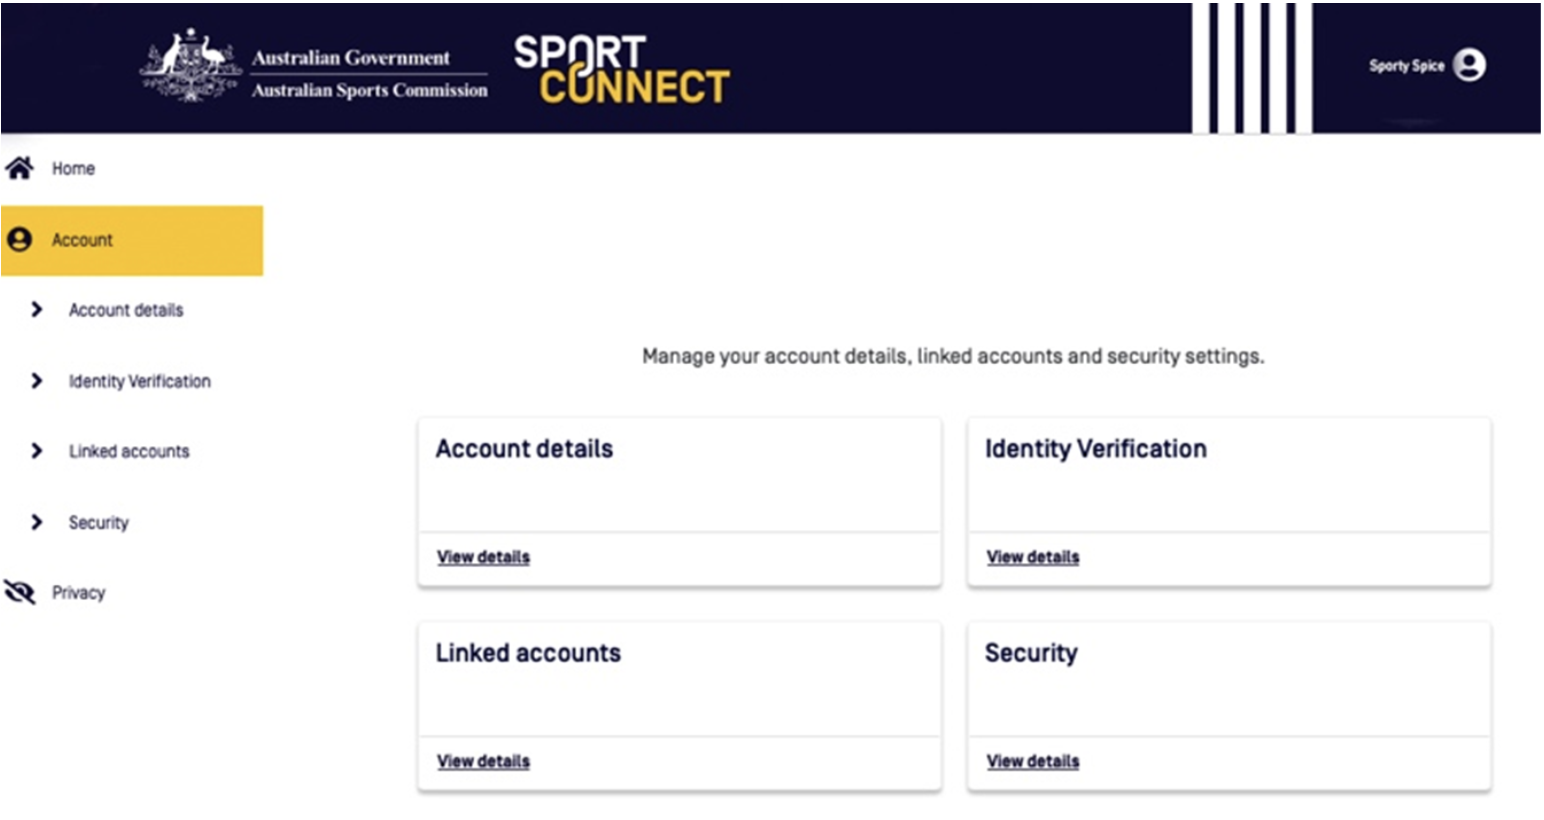
Task: Select Home in the sidebar menu
Action: [73, 169]
